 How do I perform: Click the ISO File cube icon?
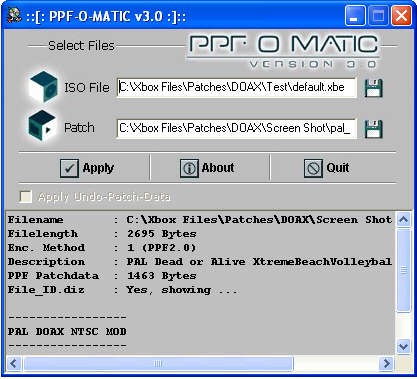tap(43, 86)
